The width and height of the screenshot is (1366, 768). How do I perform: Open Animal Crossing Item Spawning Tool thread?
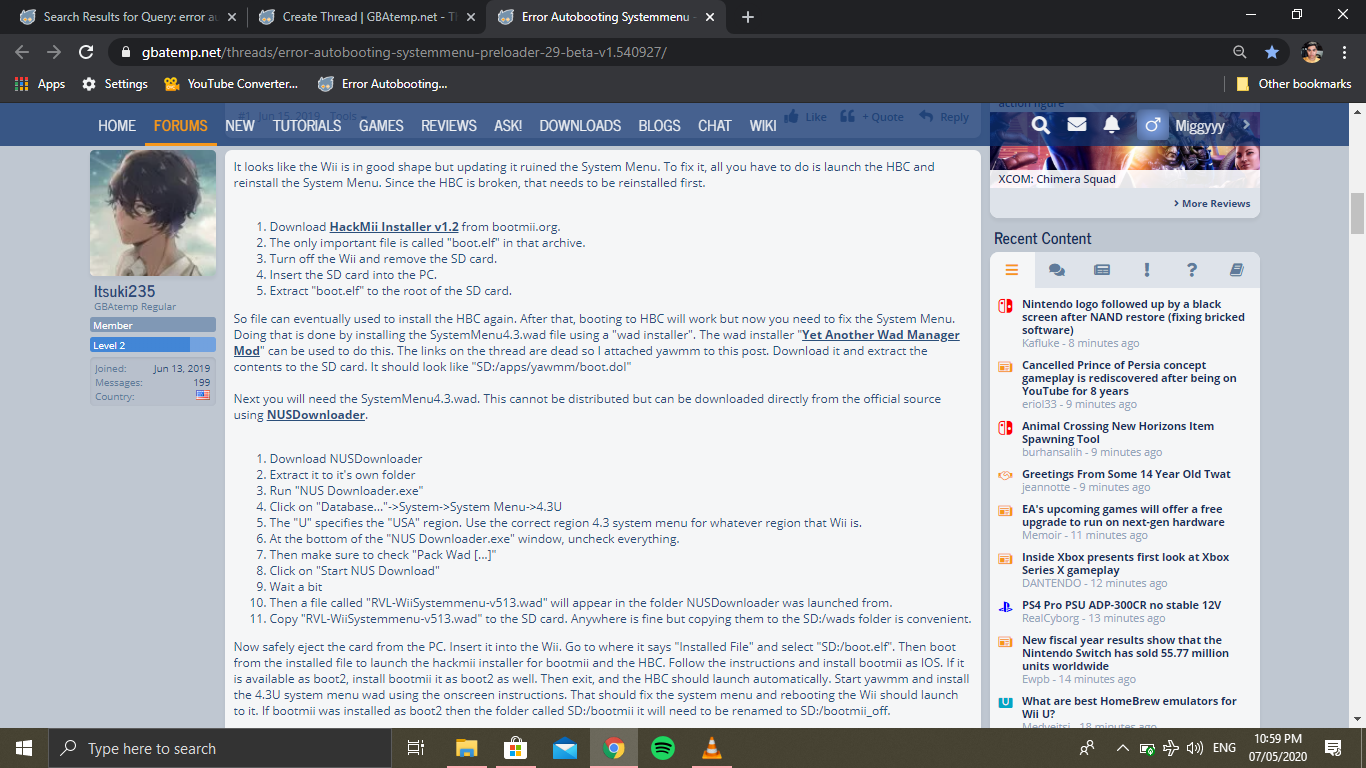[1118, 432]
